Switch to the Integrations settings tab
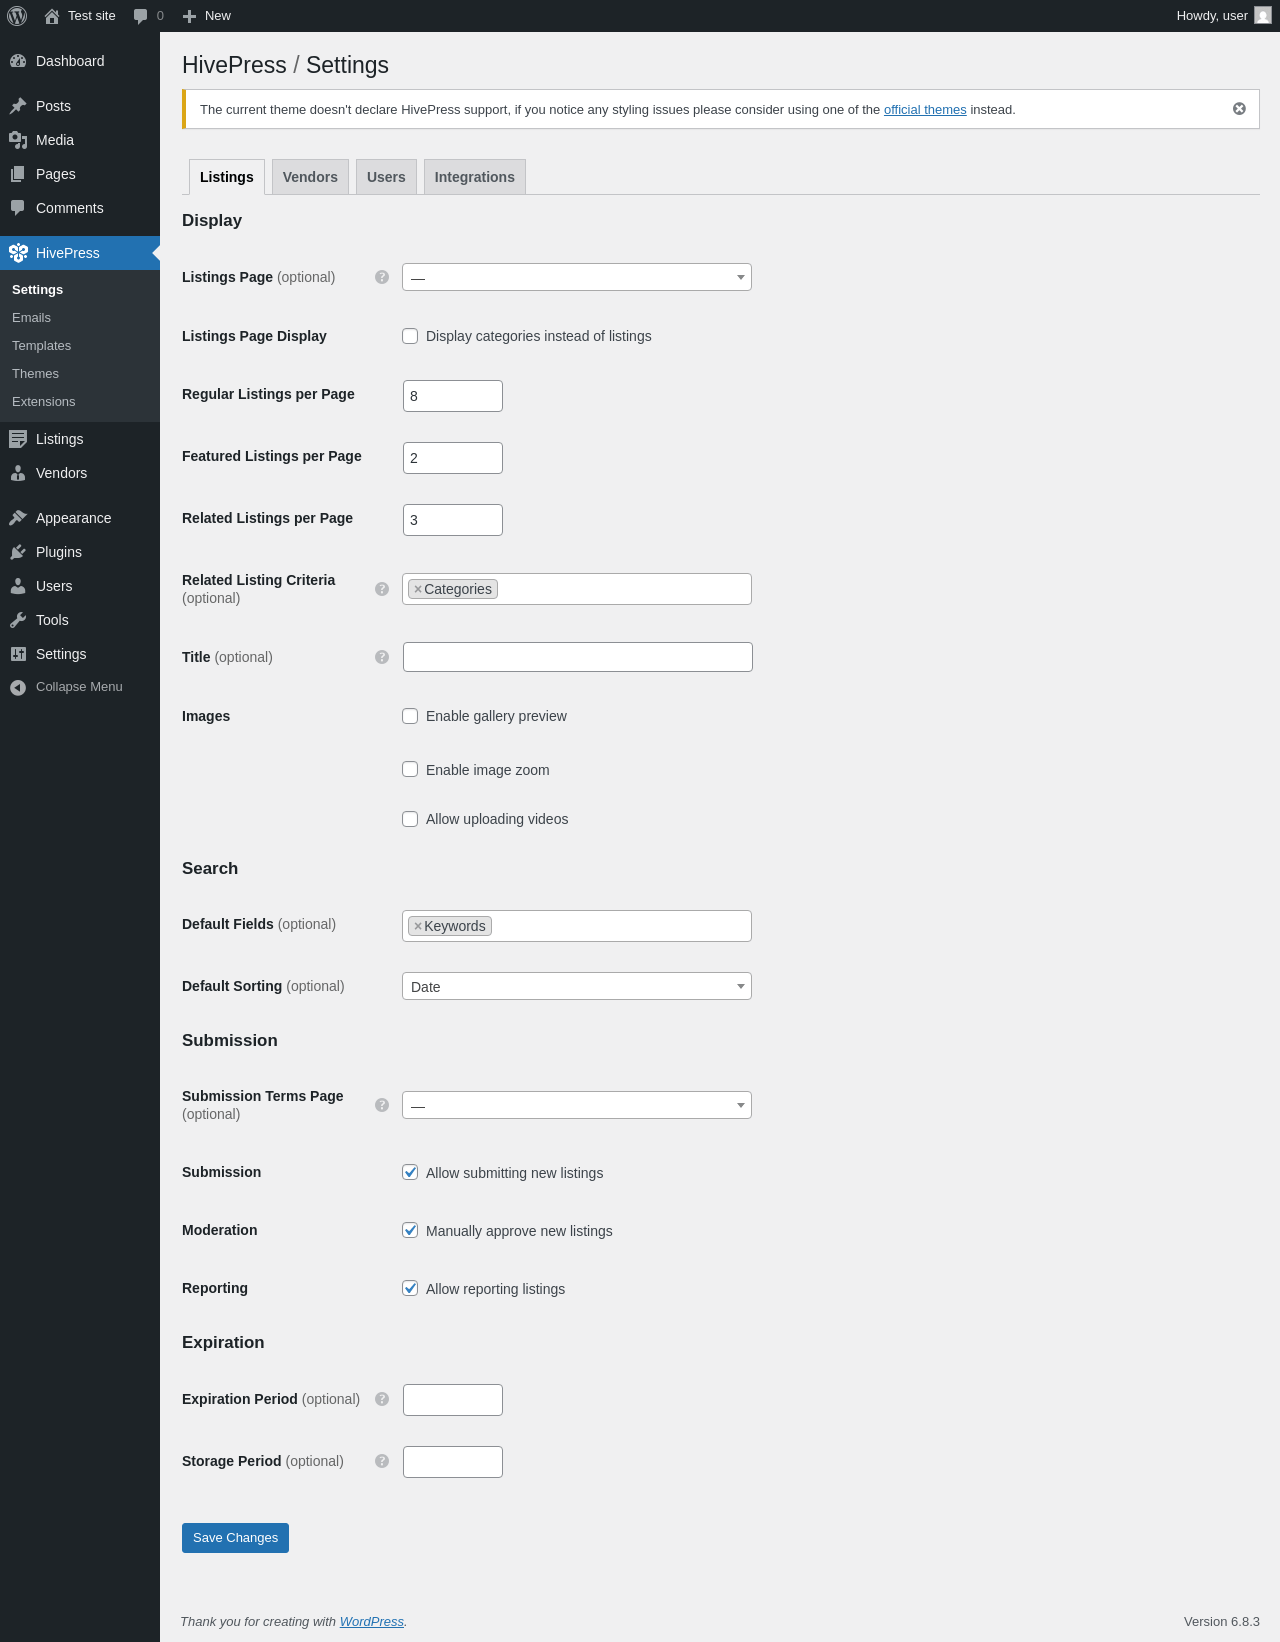 tap(475, 177)
